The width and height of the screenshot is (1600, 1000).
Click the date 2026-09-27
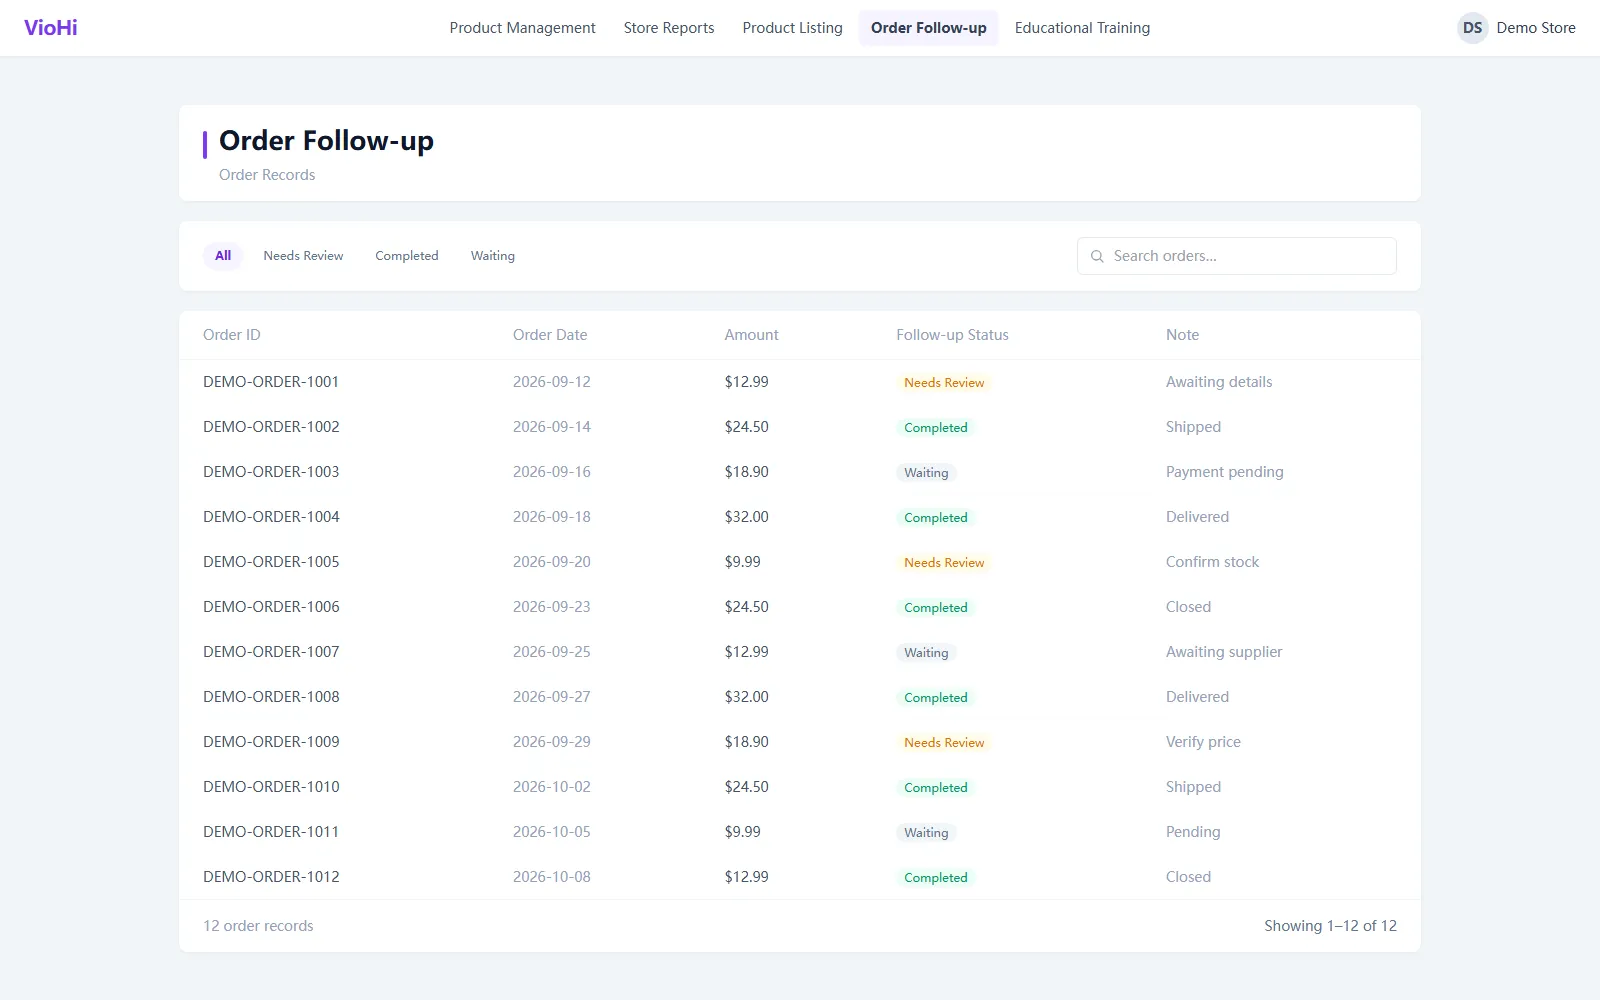(x=552, y=697)
